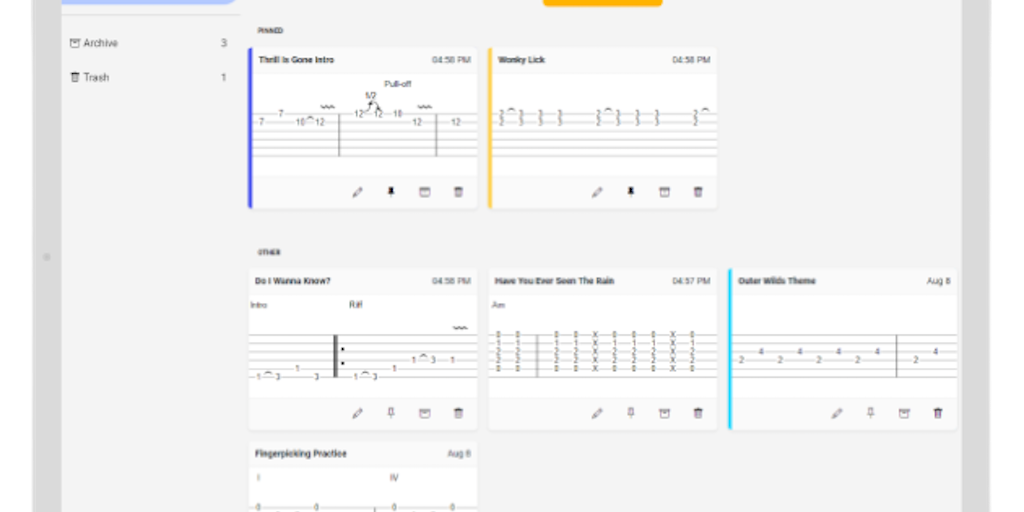Image resolution: width=1024 pixels, height=512 pixels.
Task: Archive the Do I Wanna Know? note
Action: (x=424, y=413)
